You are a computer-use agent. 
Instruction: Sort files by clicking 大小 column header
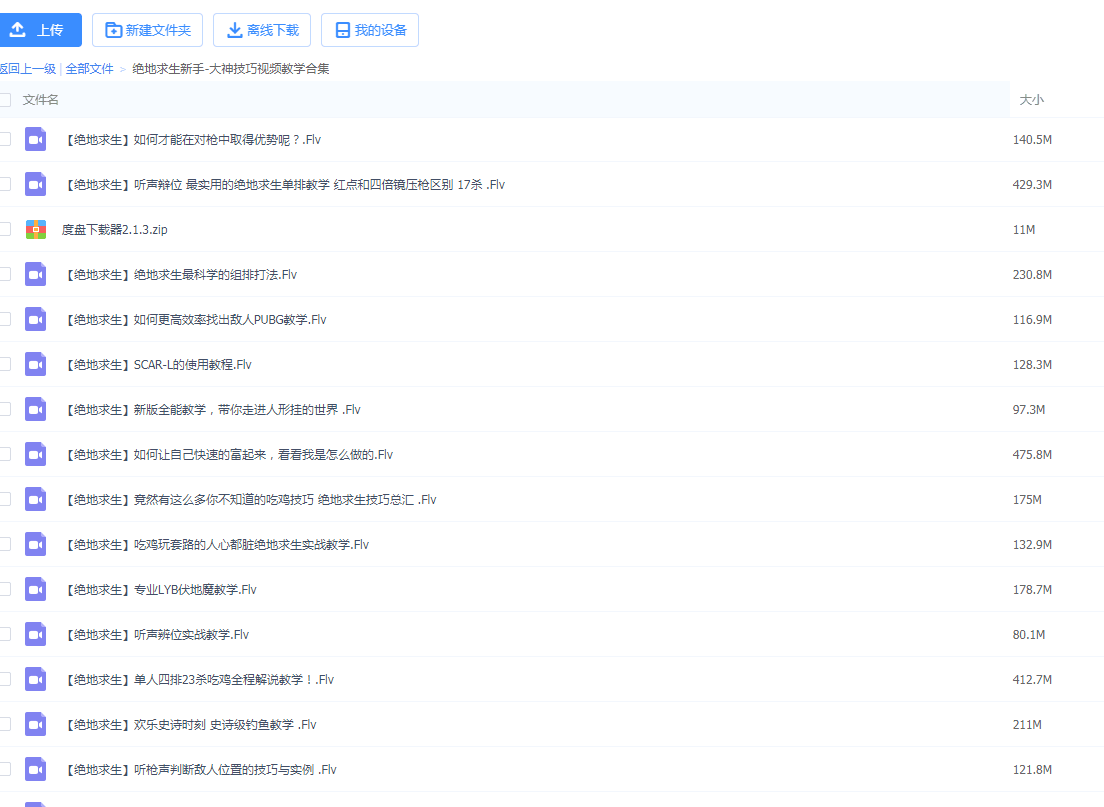click(1031, 100)
